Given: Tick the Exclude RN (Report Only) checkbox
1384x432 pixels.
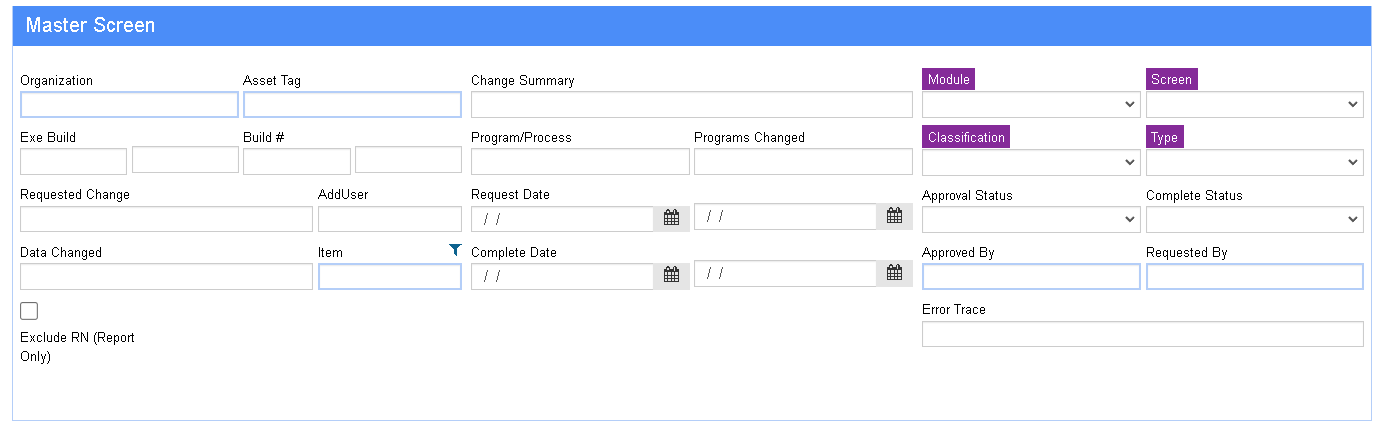Looking at the screenshot, I should click(29, 311).
